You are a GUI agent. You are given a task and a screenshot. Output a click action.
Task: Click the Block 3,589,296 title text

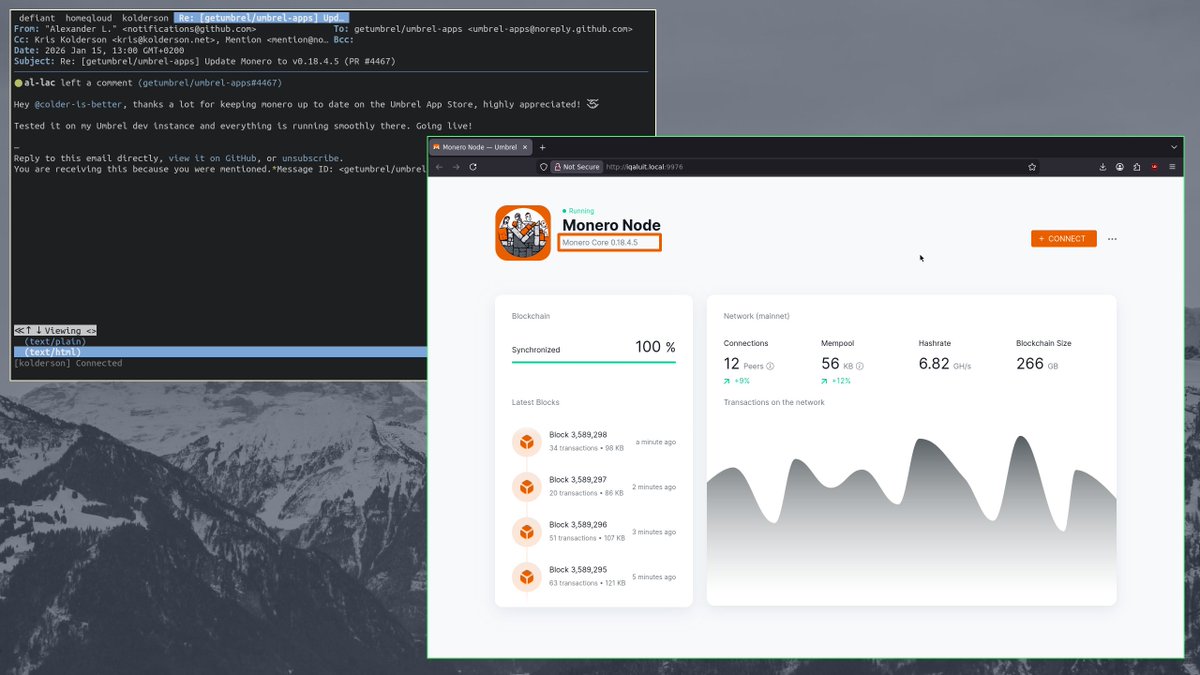[x=578, y=524]
